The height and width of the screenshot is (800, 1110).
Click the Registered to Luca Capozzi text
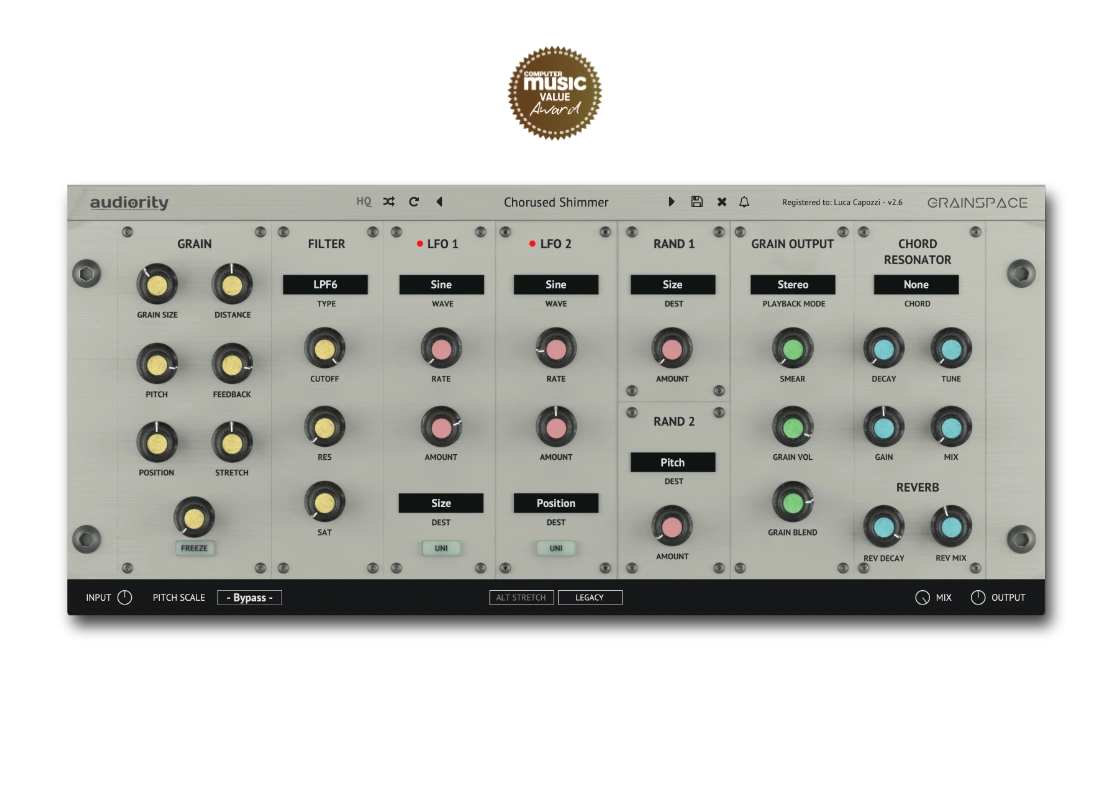(x=842, y=202)
